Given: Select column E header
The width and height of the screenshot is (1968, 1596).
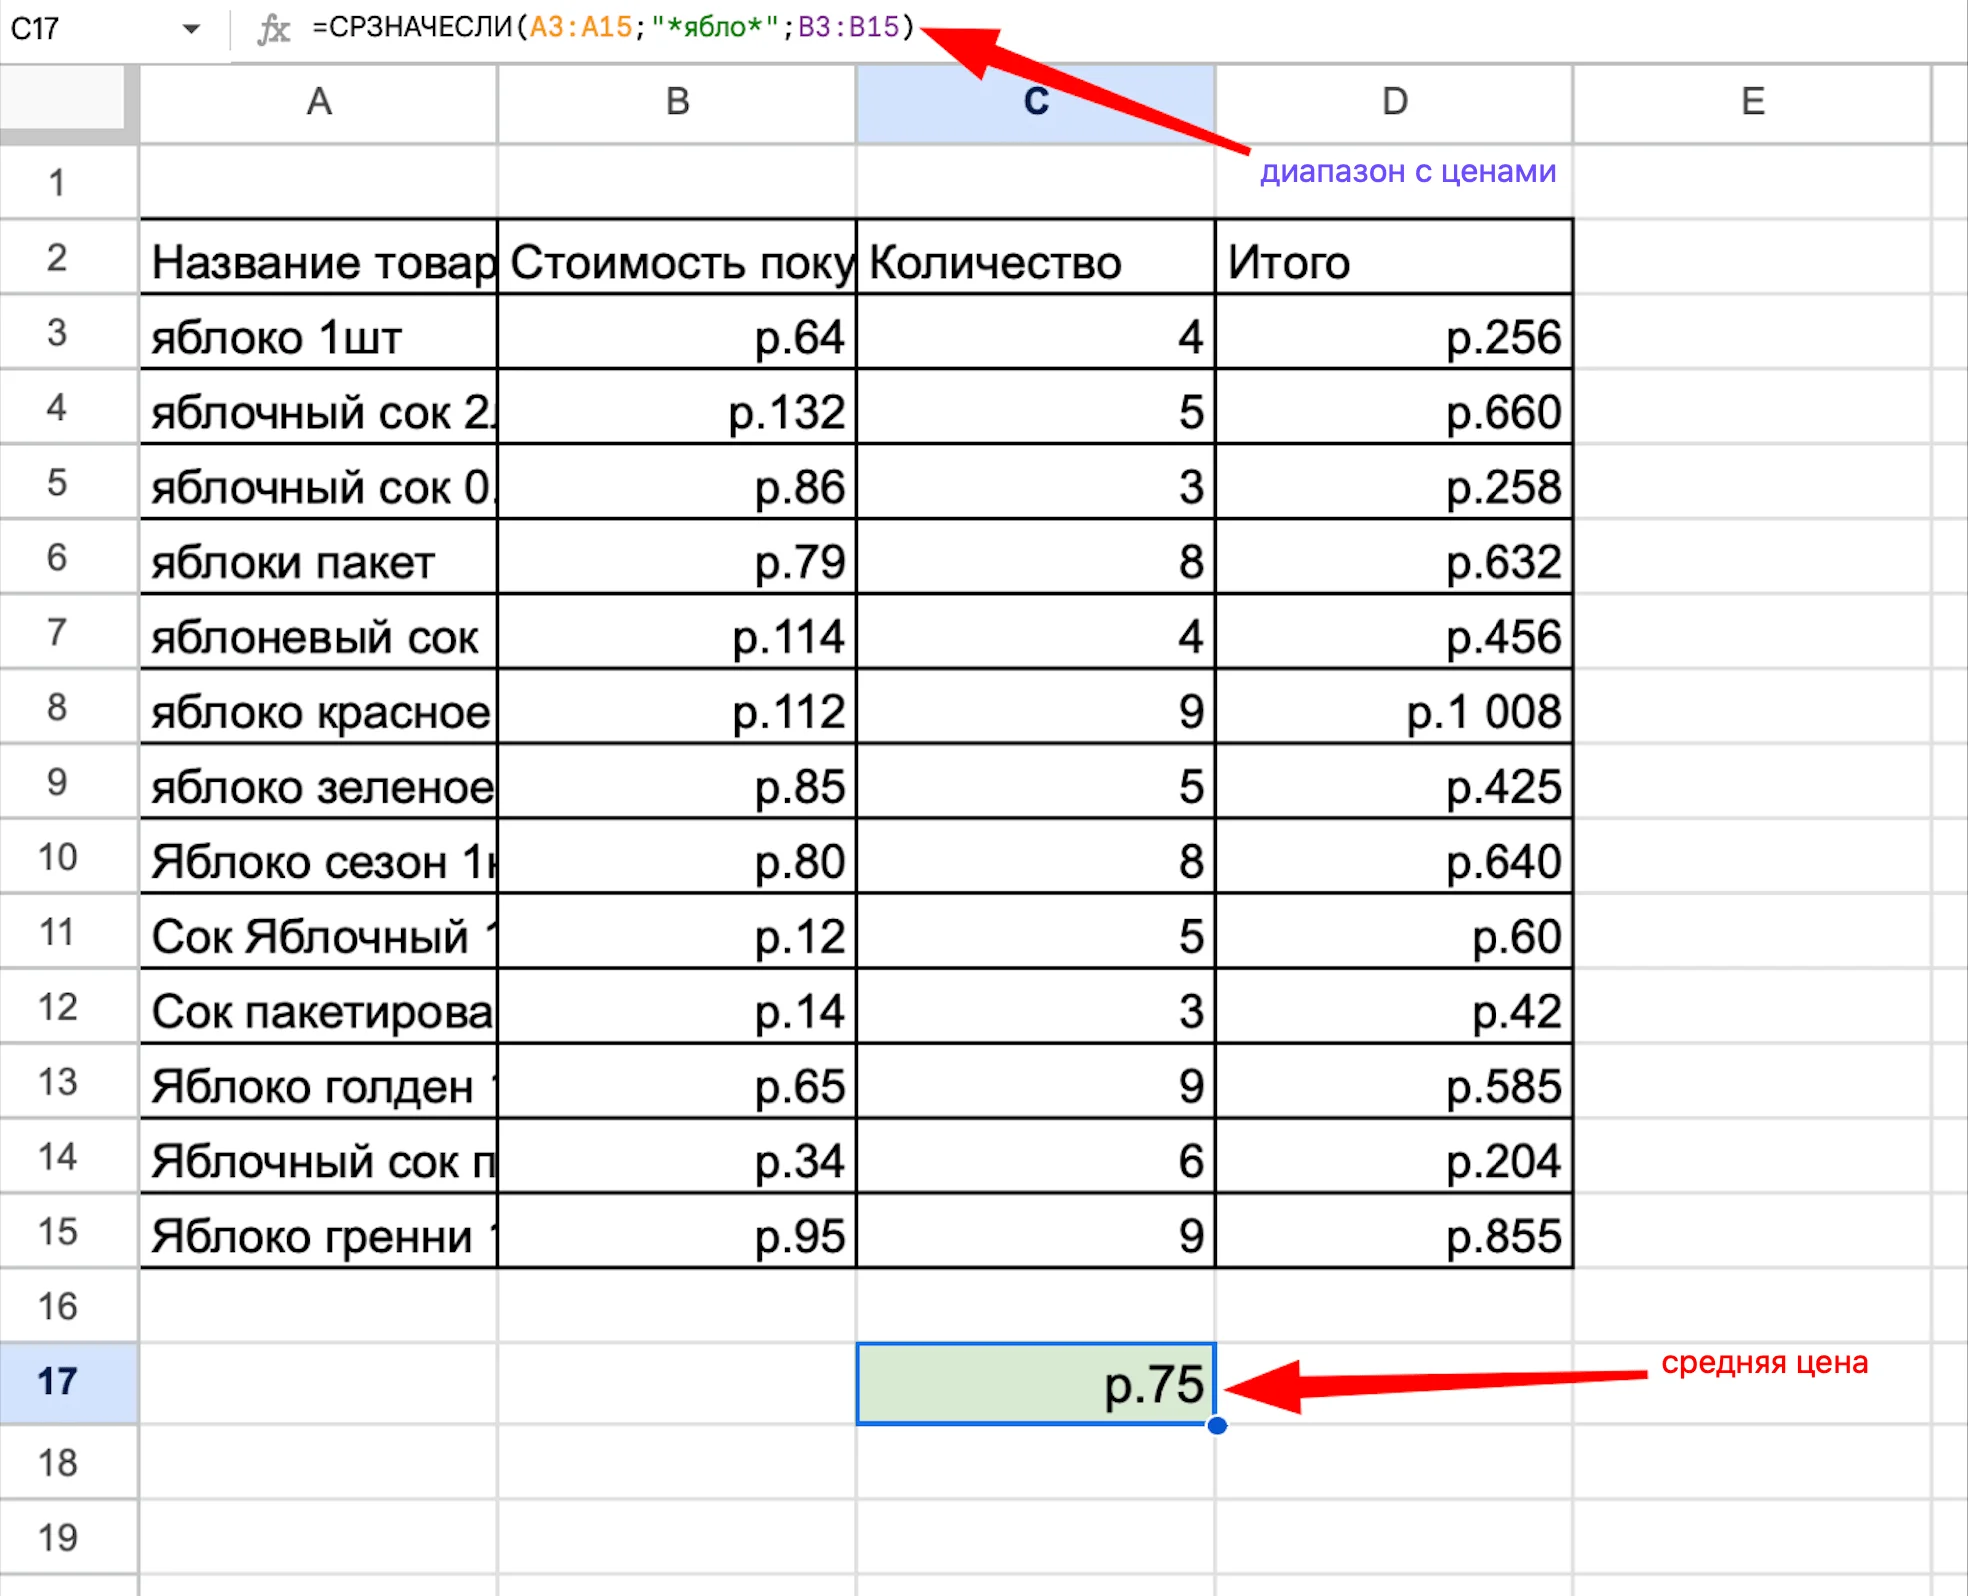Looking at the screenshot, I should (1752, 102).
